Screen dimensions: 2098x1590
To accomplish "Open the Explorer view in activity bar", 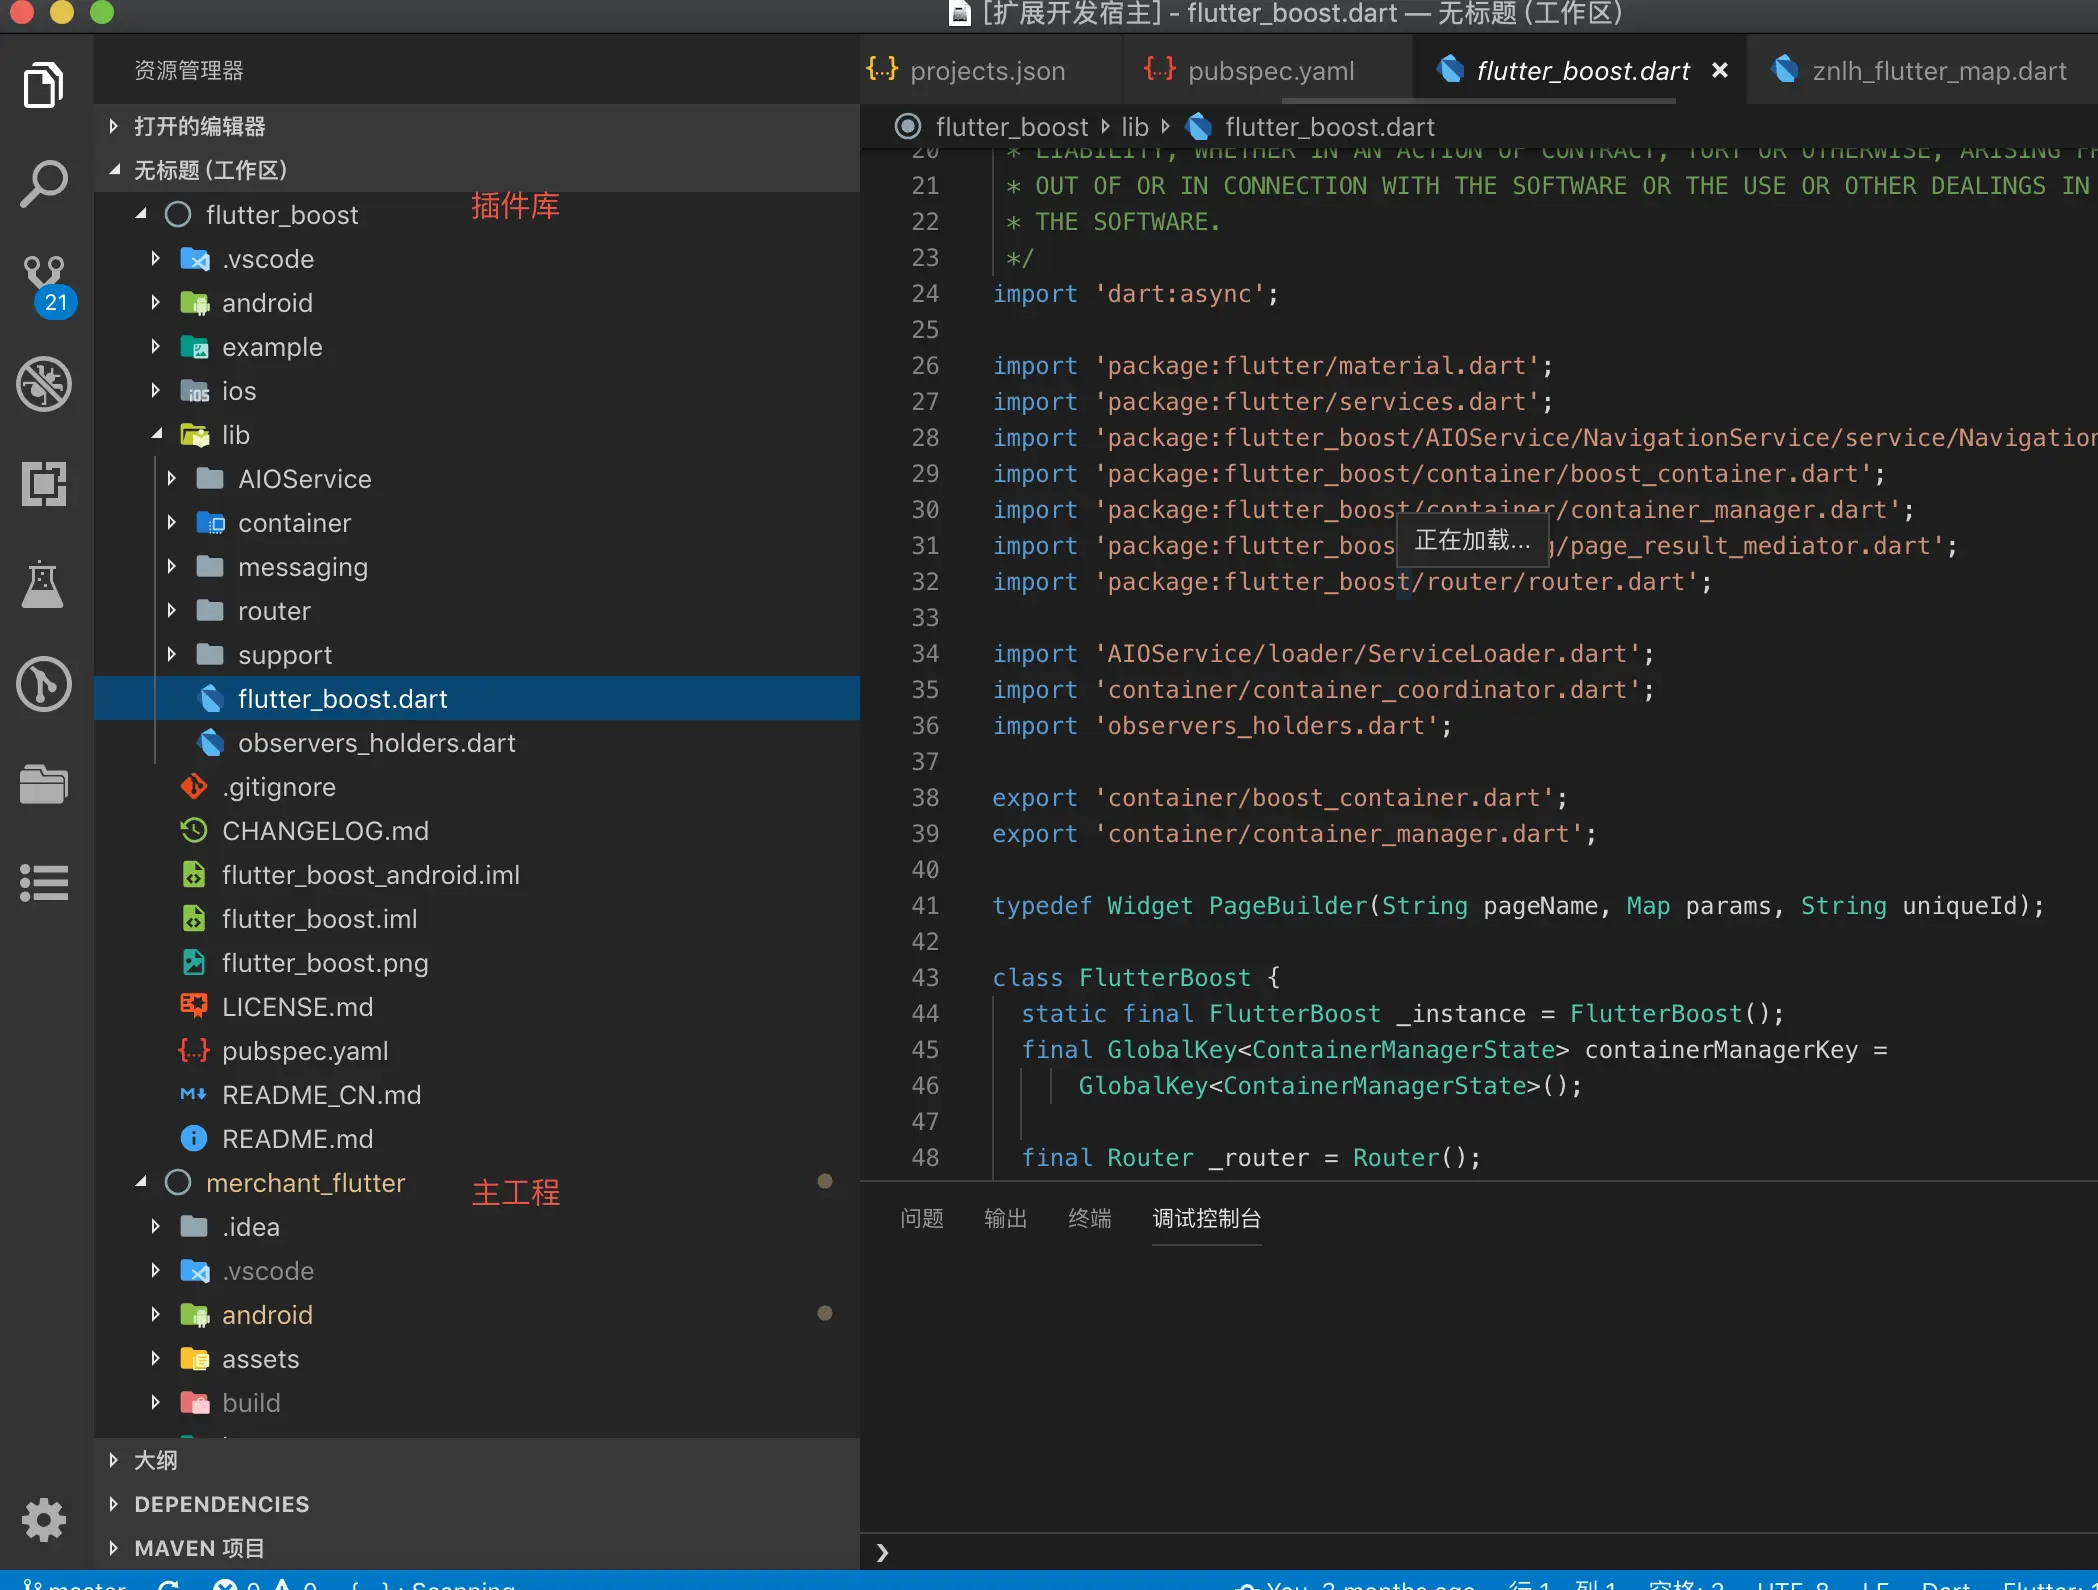I will click(x=44, y=86).
